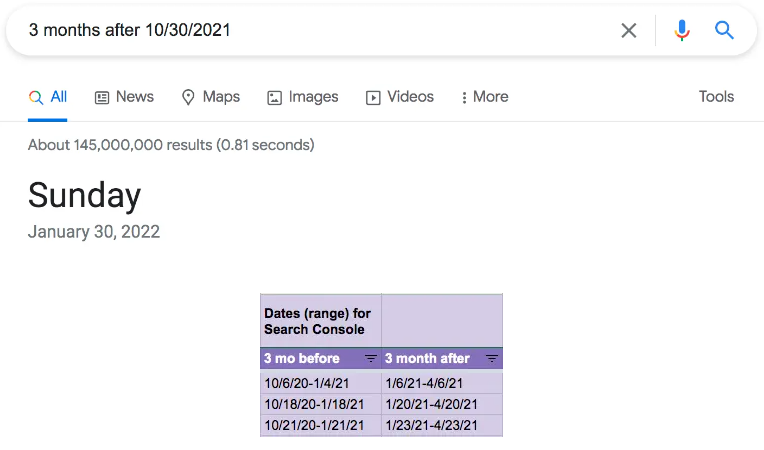Click the blue magnifying glass search icon
Viewport: 764px width, 450px height.
point(725,30)
